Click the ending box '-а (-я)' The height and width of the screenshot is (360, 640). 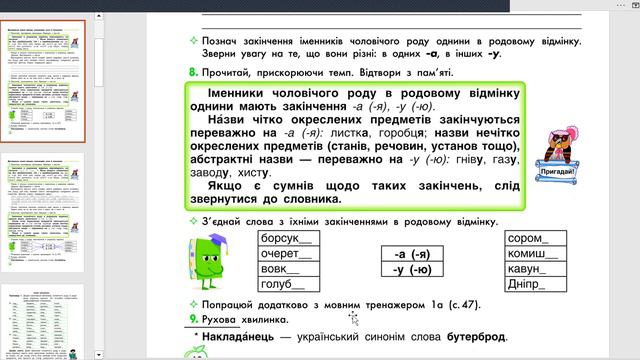(412, 254)
